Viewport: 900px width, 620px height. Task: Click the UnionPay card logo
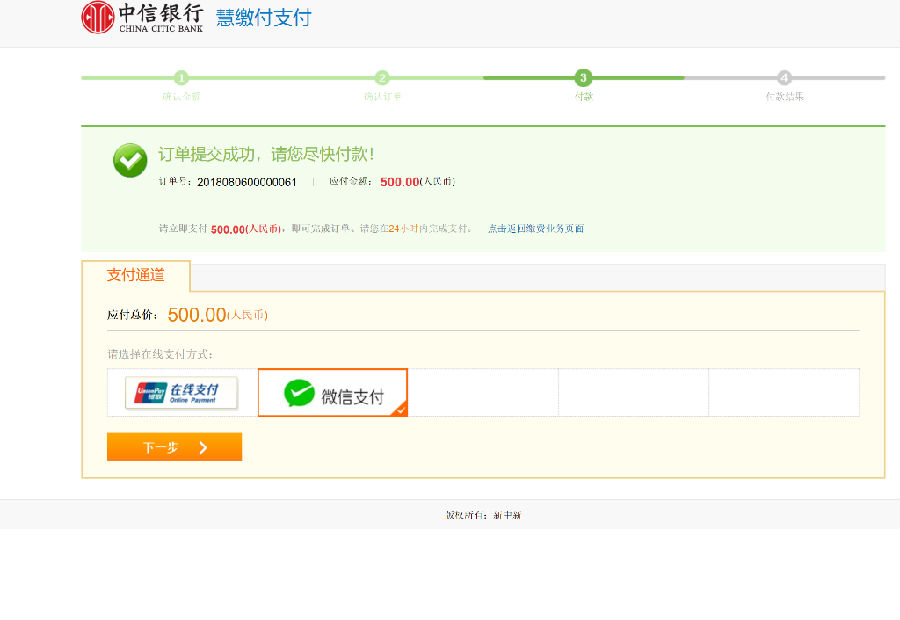(x=149, y=393)
